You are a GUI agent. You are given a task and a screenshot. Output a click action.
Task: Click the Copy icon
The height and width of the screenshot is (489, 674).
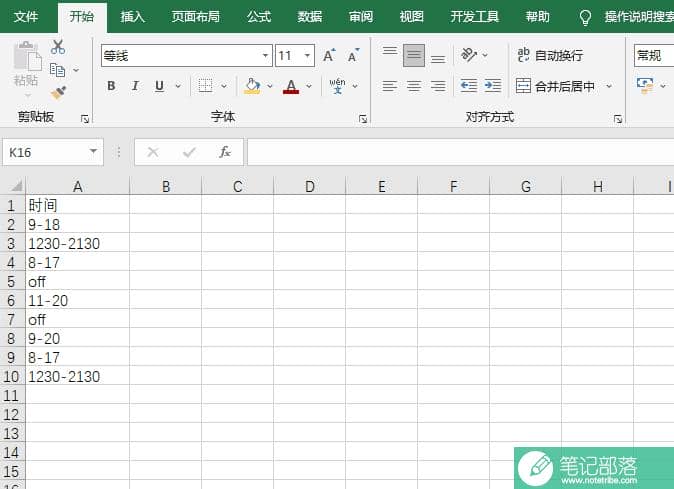pyautogui.click(x=57, y=70)
